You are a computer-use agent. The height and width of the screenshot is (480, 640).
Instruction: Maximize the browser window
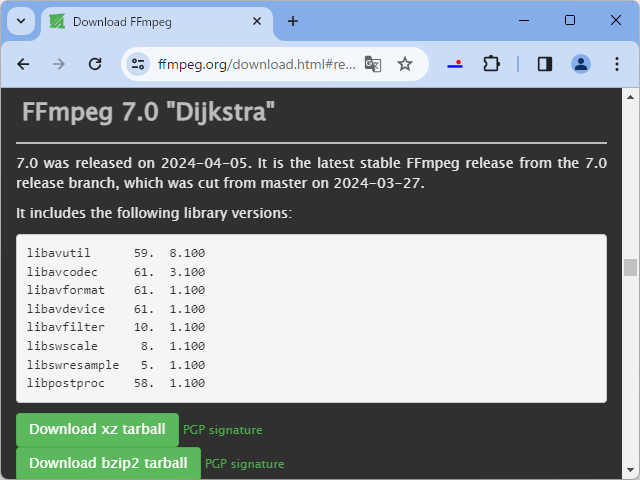pyautogui.click(x=570, y=20)
